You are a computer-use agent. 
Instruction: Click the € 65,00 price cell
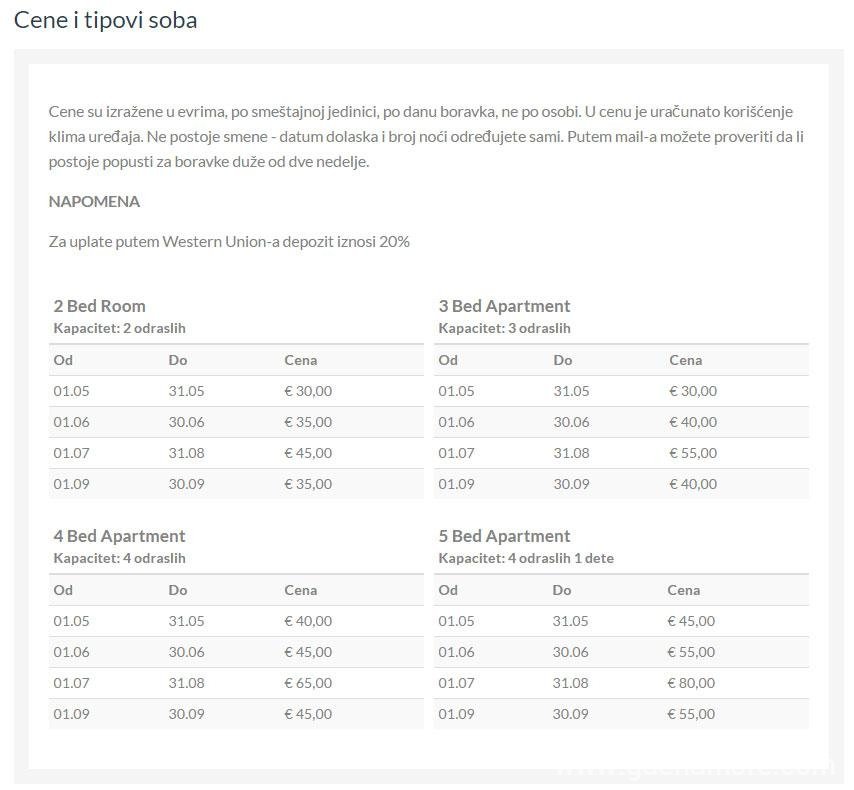(x=308, y=683)
